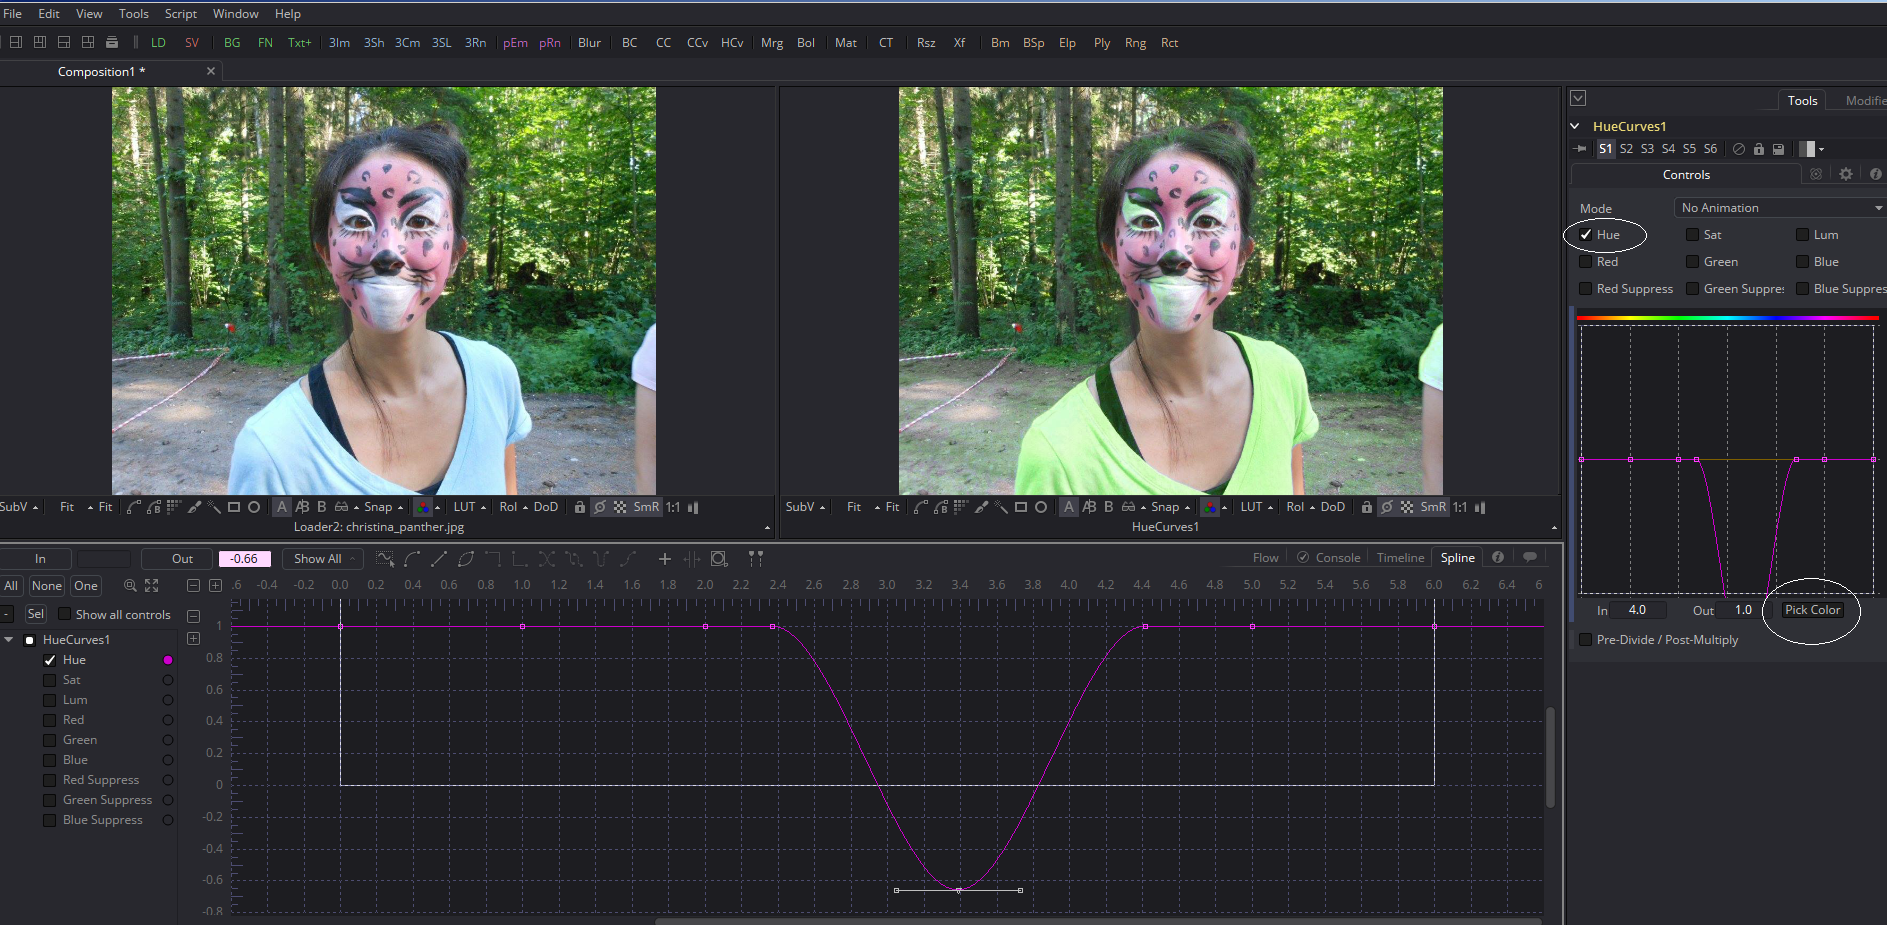Enable the Green checkbox in Controls
Image resolution: width=1887 pixels, height=925 pixels.
[x=1693, y=262]
